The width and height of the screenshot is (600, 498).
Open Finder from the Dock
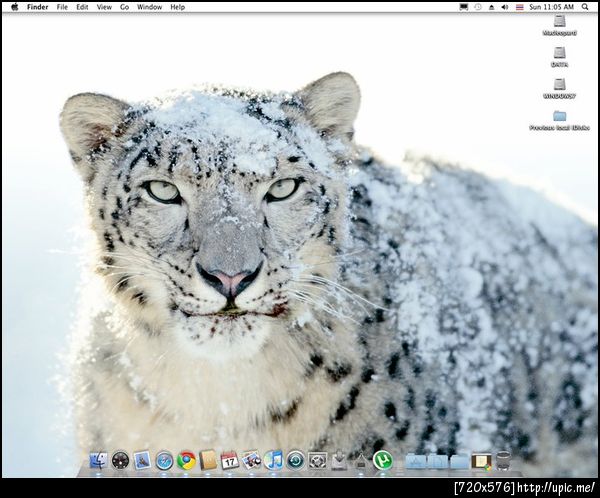pyautogui.click(x=98, y=460)
